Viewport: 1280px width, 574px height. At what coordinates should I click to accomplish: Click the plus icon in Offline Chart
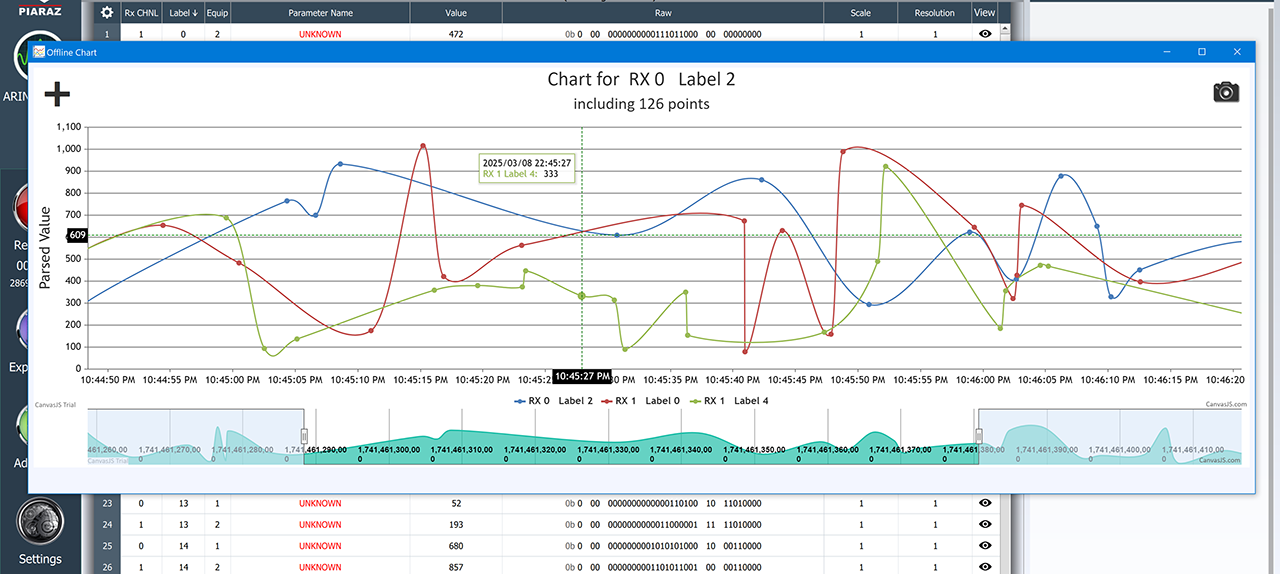click(57, 94)
